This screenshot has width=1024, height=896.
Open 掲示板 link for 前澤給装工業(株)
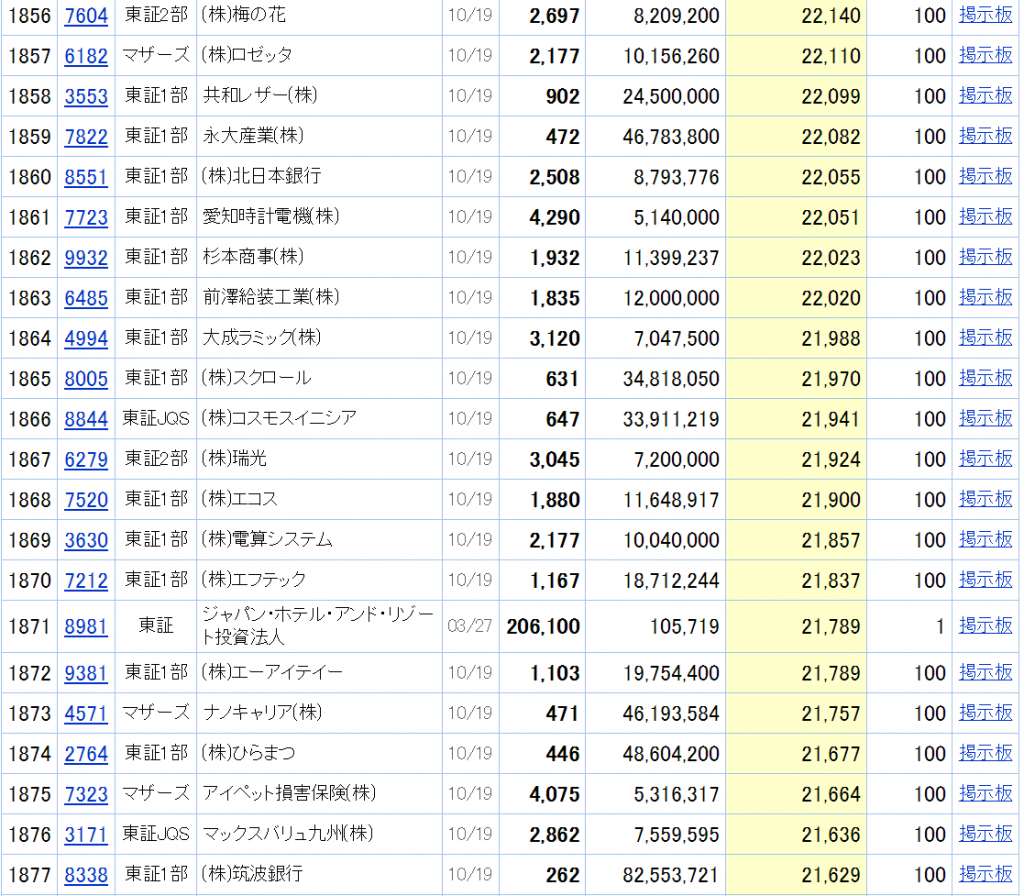[985, 298]
